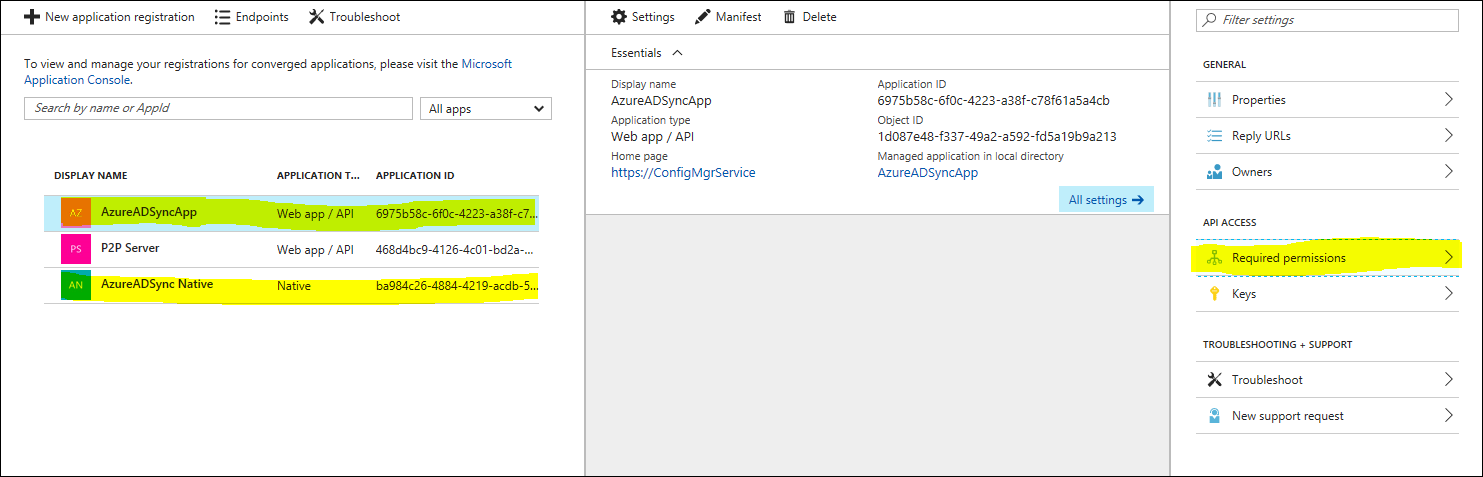Screen dimensions: 1483x477
Task: Focus the Filter settings search box
Action: [x=1327, y=20]
